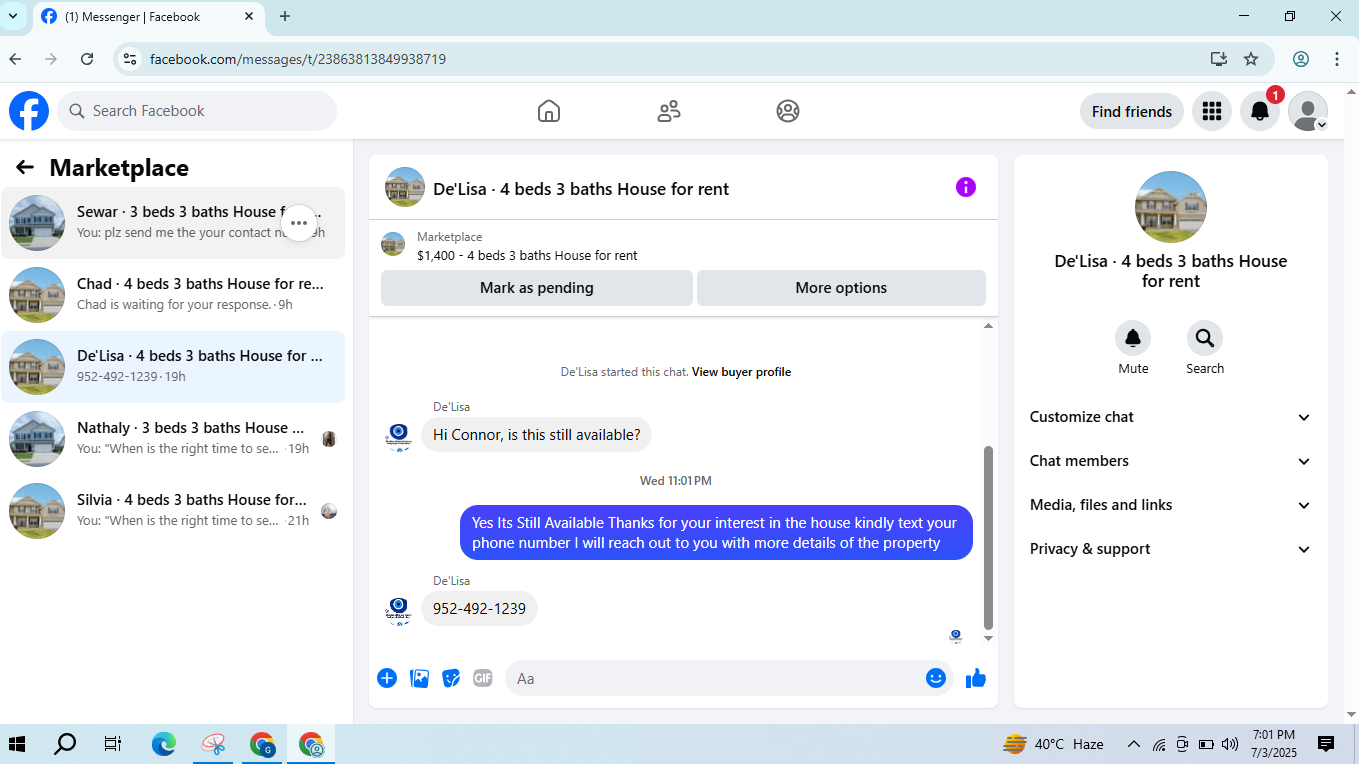Open Windows taskbar search icon
The width and height of the screenshot is (1359, 764).
click(65, 744)
